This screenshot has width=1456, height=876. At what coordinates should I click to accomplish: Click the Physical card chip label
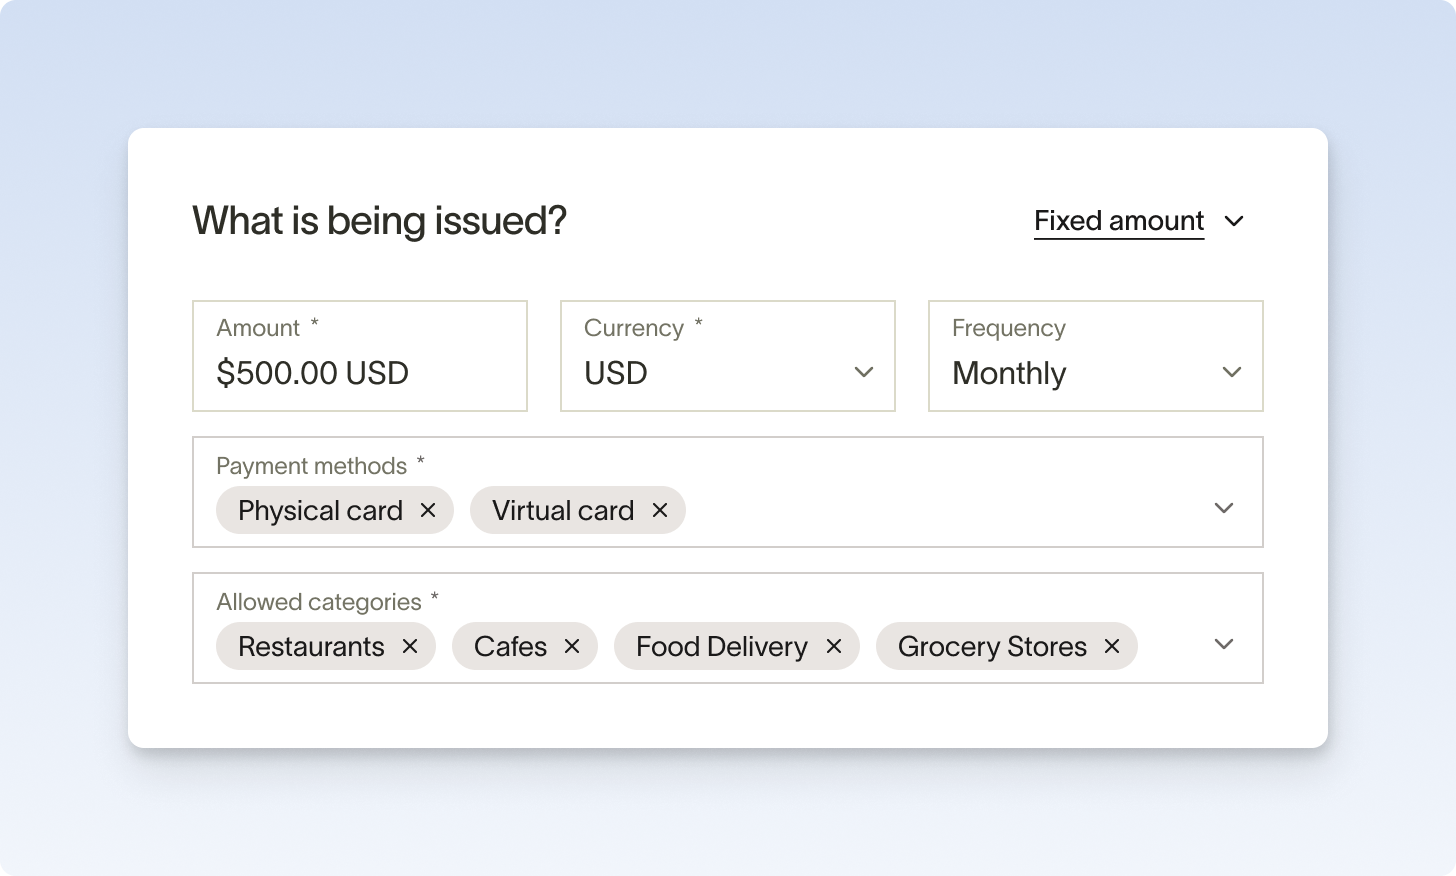320,510
